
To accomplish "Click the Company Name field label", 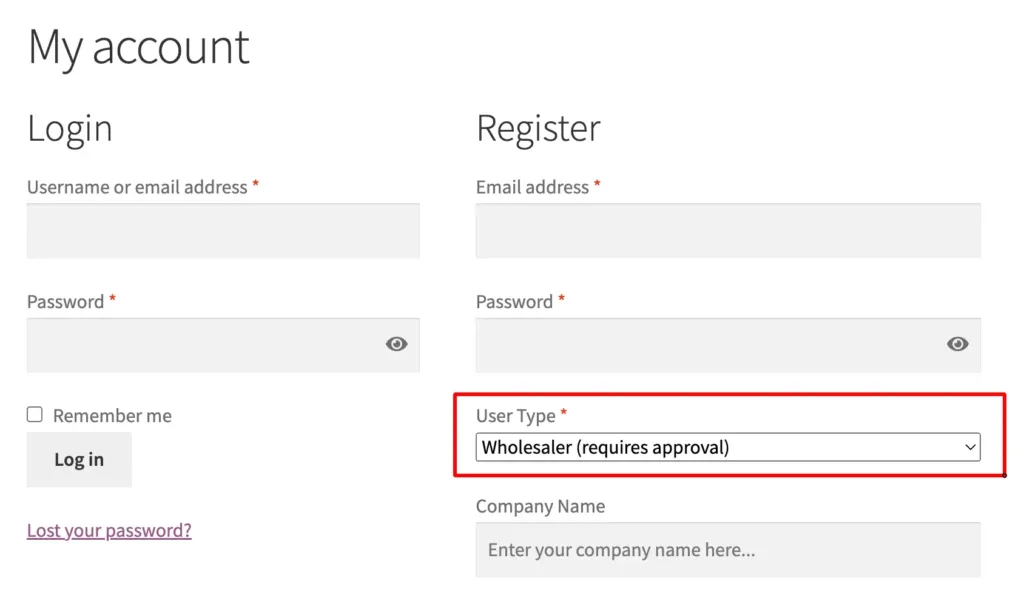I will click(x=540, y=506).
